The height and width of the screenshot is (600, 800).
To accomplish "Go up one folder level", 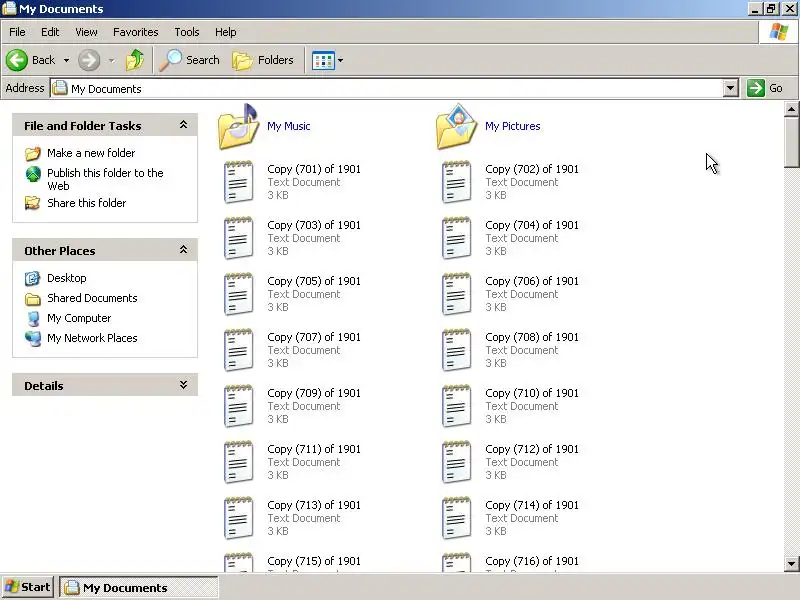I will click(135, 60).
